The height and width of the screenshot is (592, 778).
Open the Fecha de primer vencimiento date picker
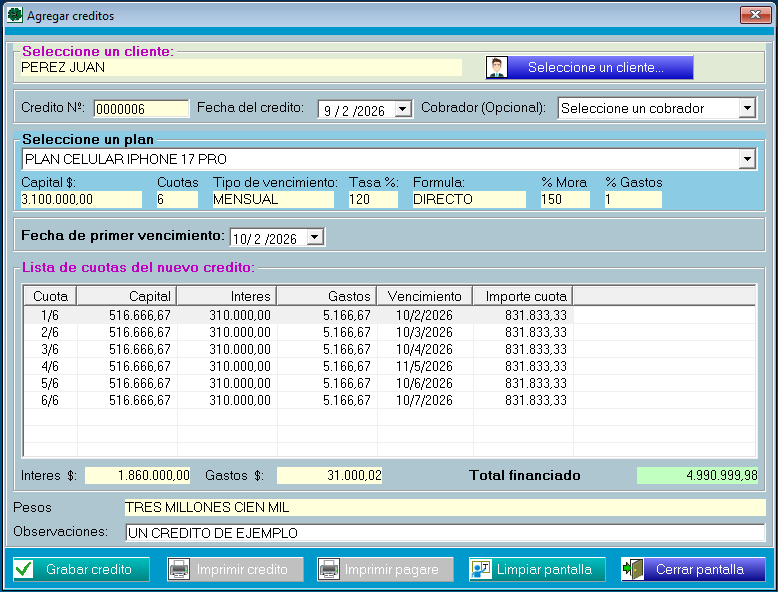[x=315, y=238]
